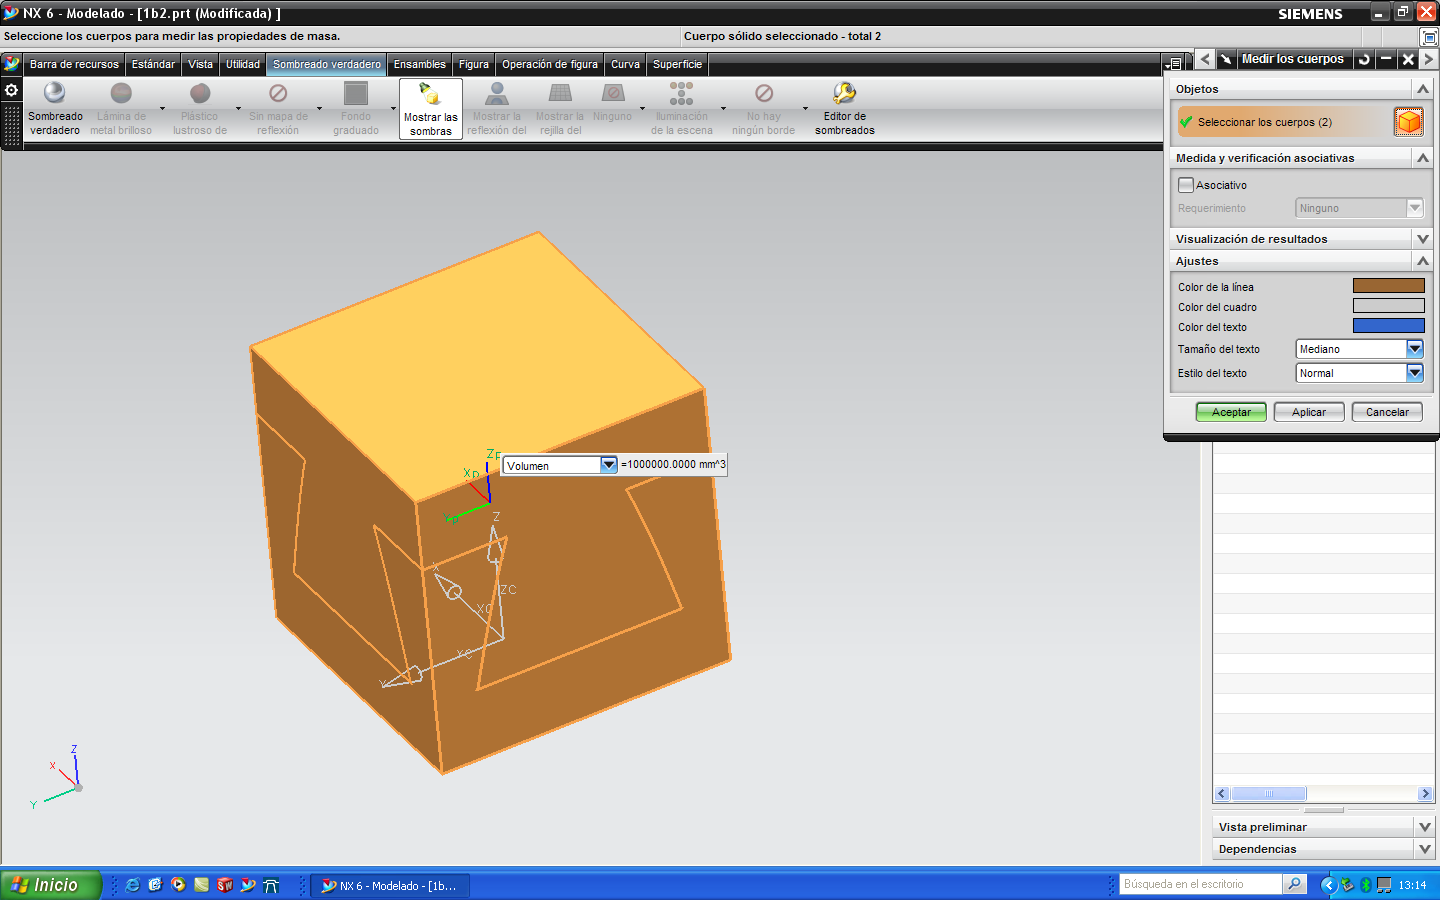Click the Aplicar button
1440x900 pixels.
click(x=1309, y=412)
